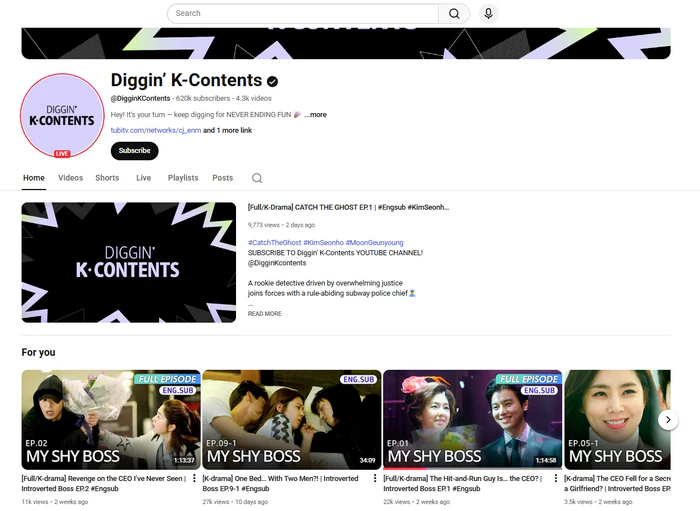The image size is (700, 511).
Task: Open My Shy Boss EP.02 thumbnail
Action: pos(111,420)
